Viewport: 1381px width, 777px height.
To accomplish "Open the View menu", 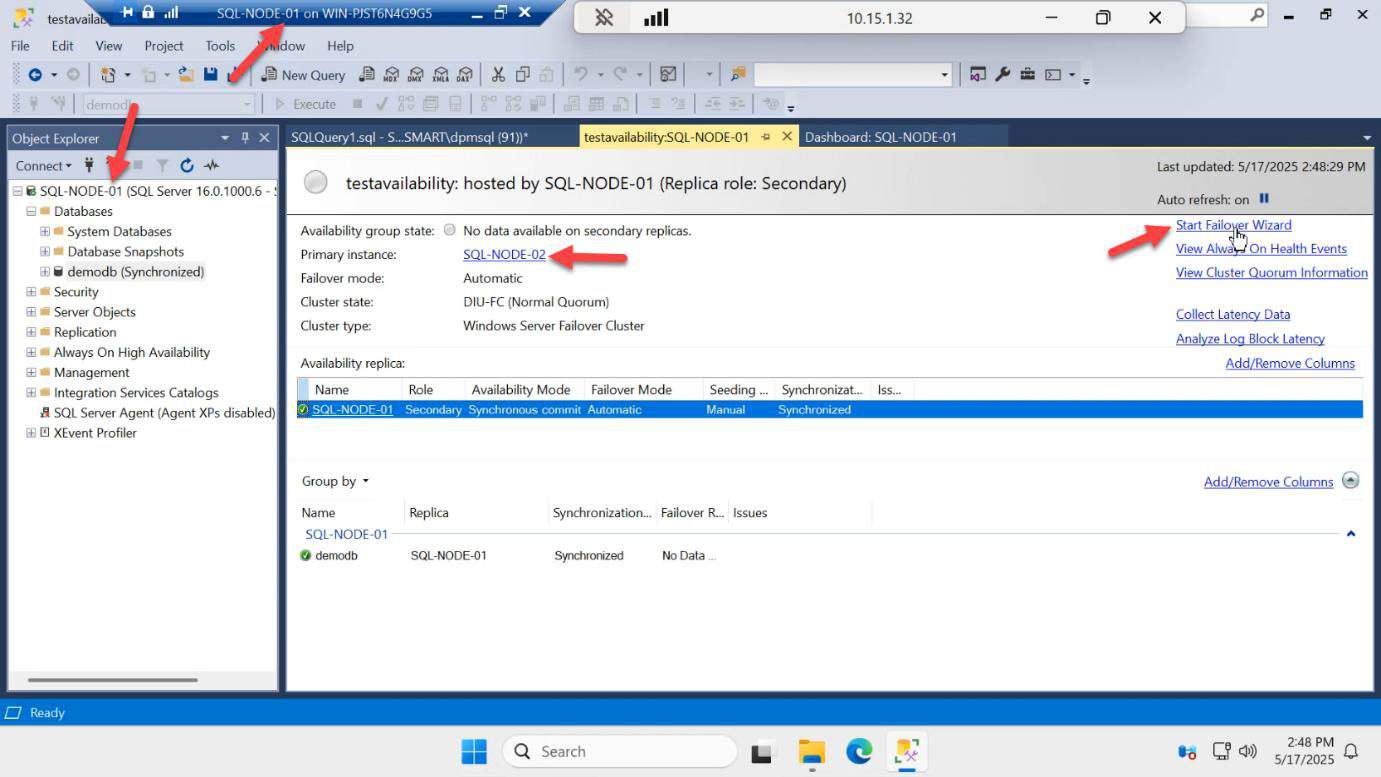I will pos(108,45).
